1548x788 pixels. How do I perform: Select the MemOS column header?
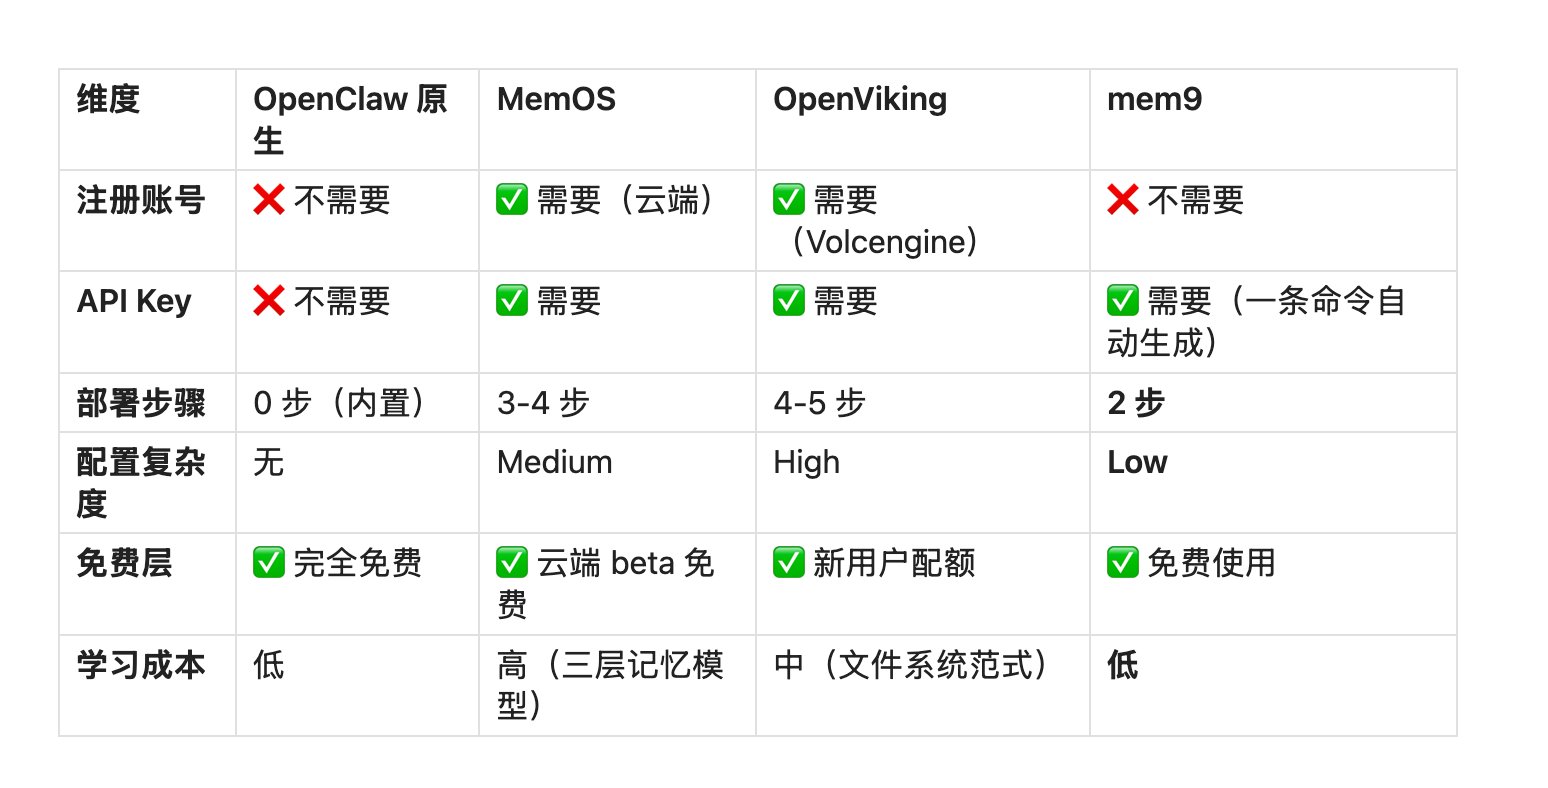[556, 99]
